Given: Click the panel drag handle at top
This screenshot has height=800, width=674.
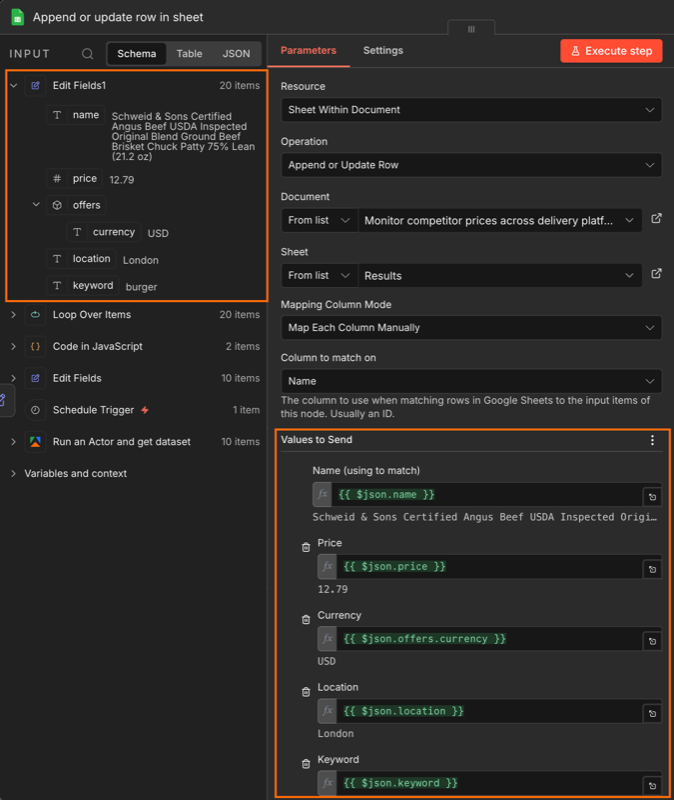Looking at the screenshot, I should pos(471,29).
